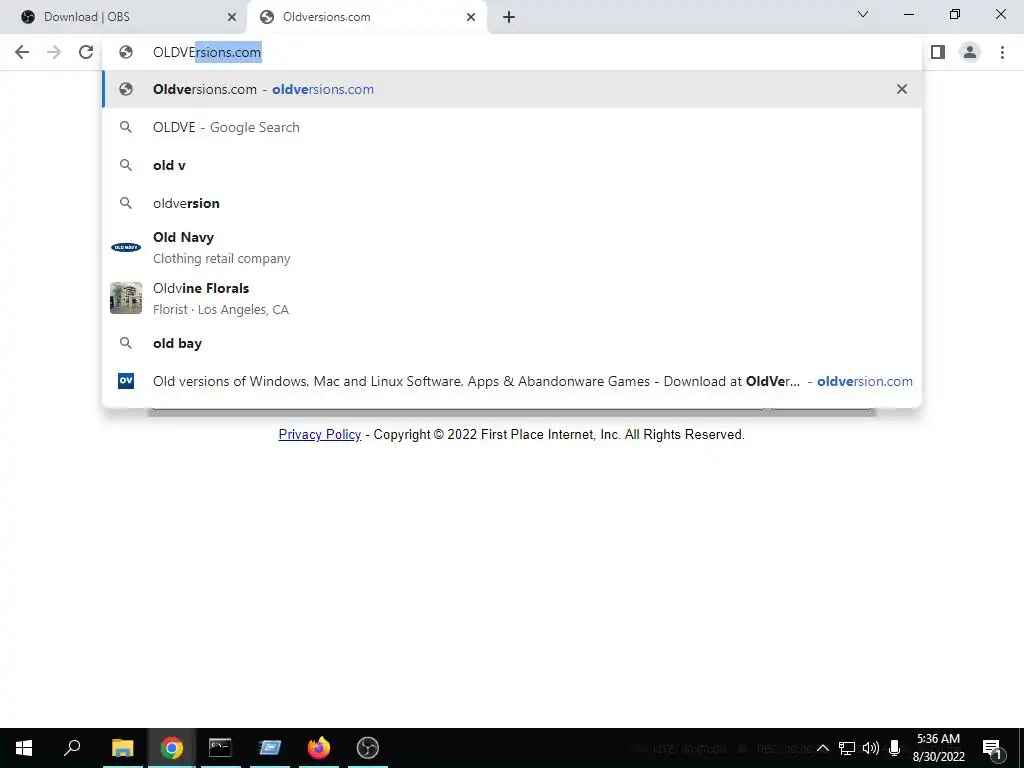1024x768 pixels.
Task: Open the taskbar search magnifier
Action: pos(72,748)
